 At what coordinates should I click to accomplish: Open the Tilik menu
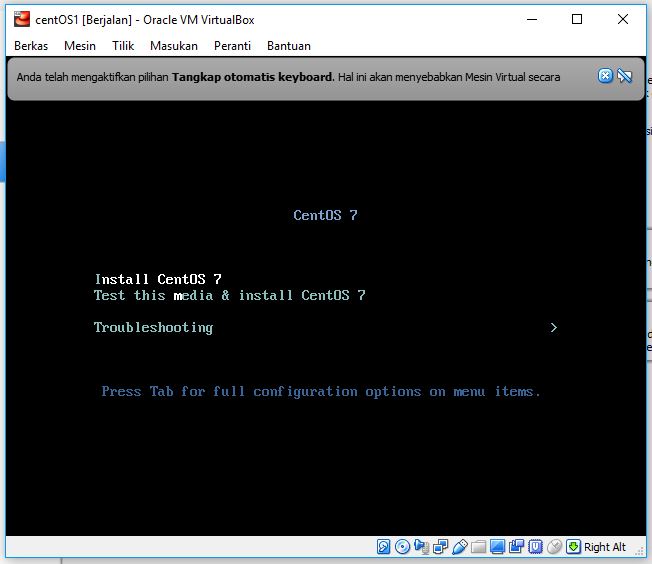[x=123, y=46]
